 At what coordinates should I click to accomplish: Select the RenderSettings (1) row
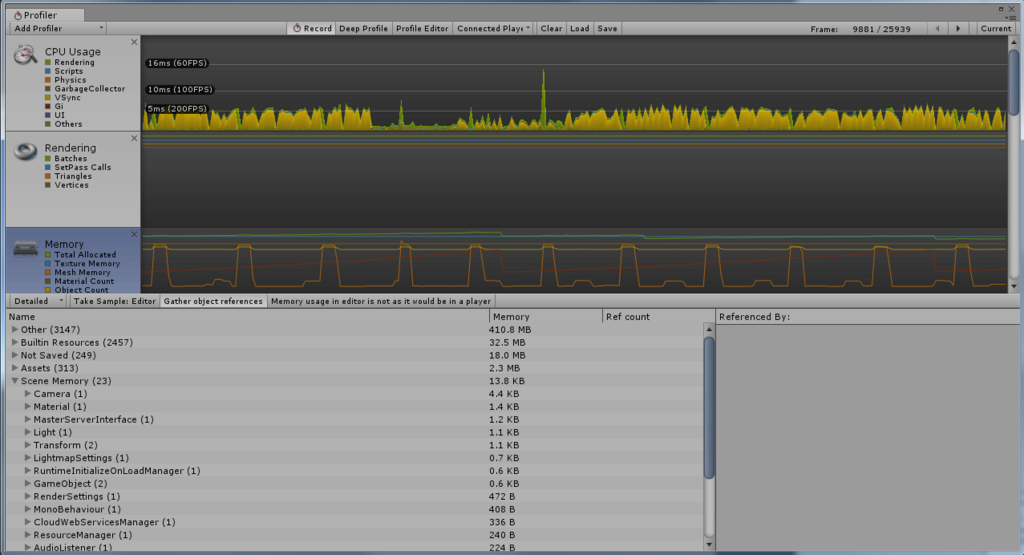[356, 496]
